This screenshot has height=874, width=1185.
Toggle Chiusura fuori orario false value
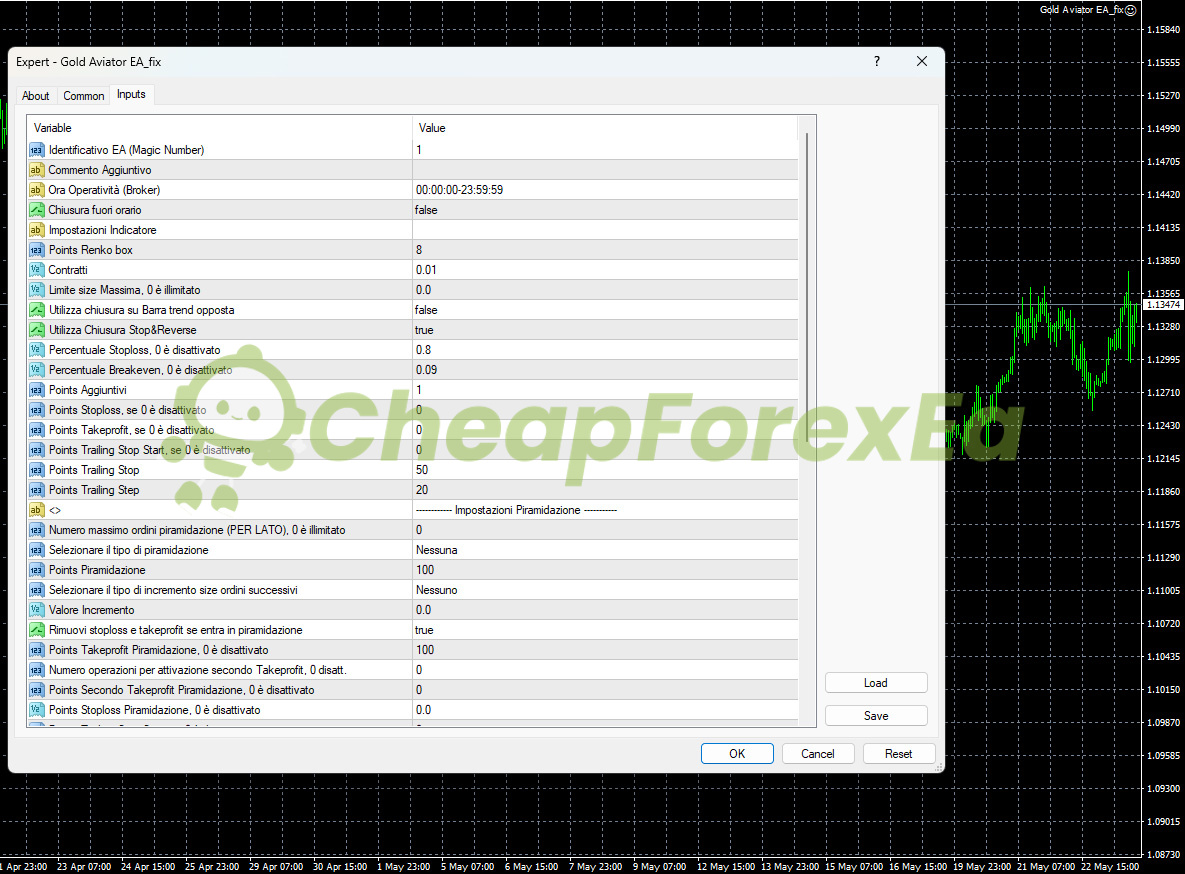pyautogui.click(x=605, y=210)
